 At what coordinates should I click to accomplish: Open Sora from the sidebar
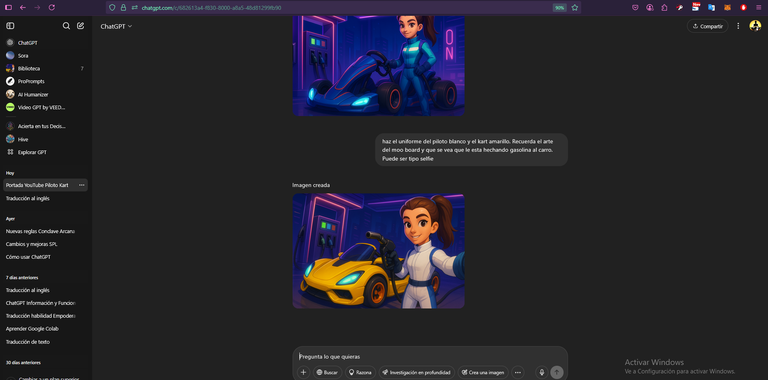[x=45, y=56]
